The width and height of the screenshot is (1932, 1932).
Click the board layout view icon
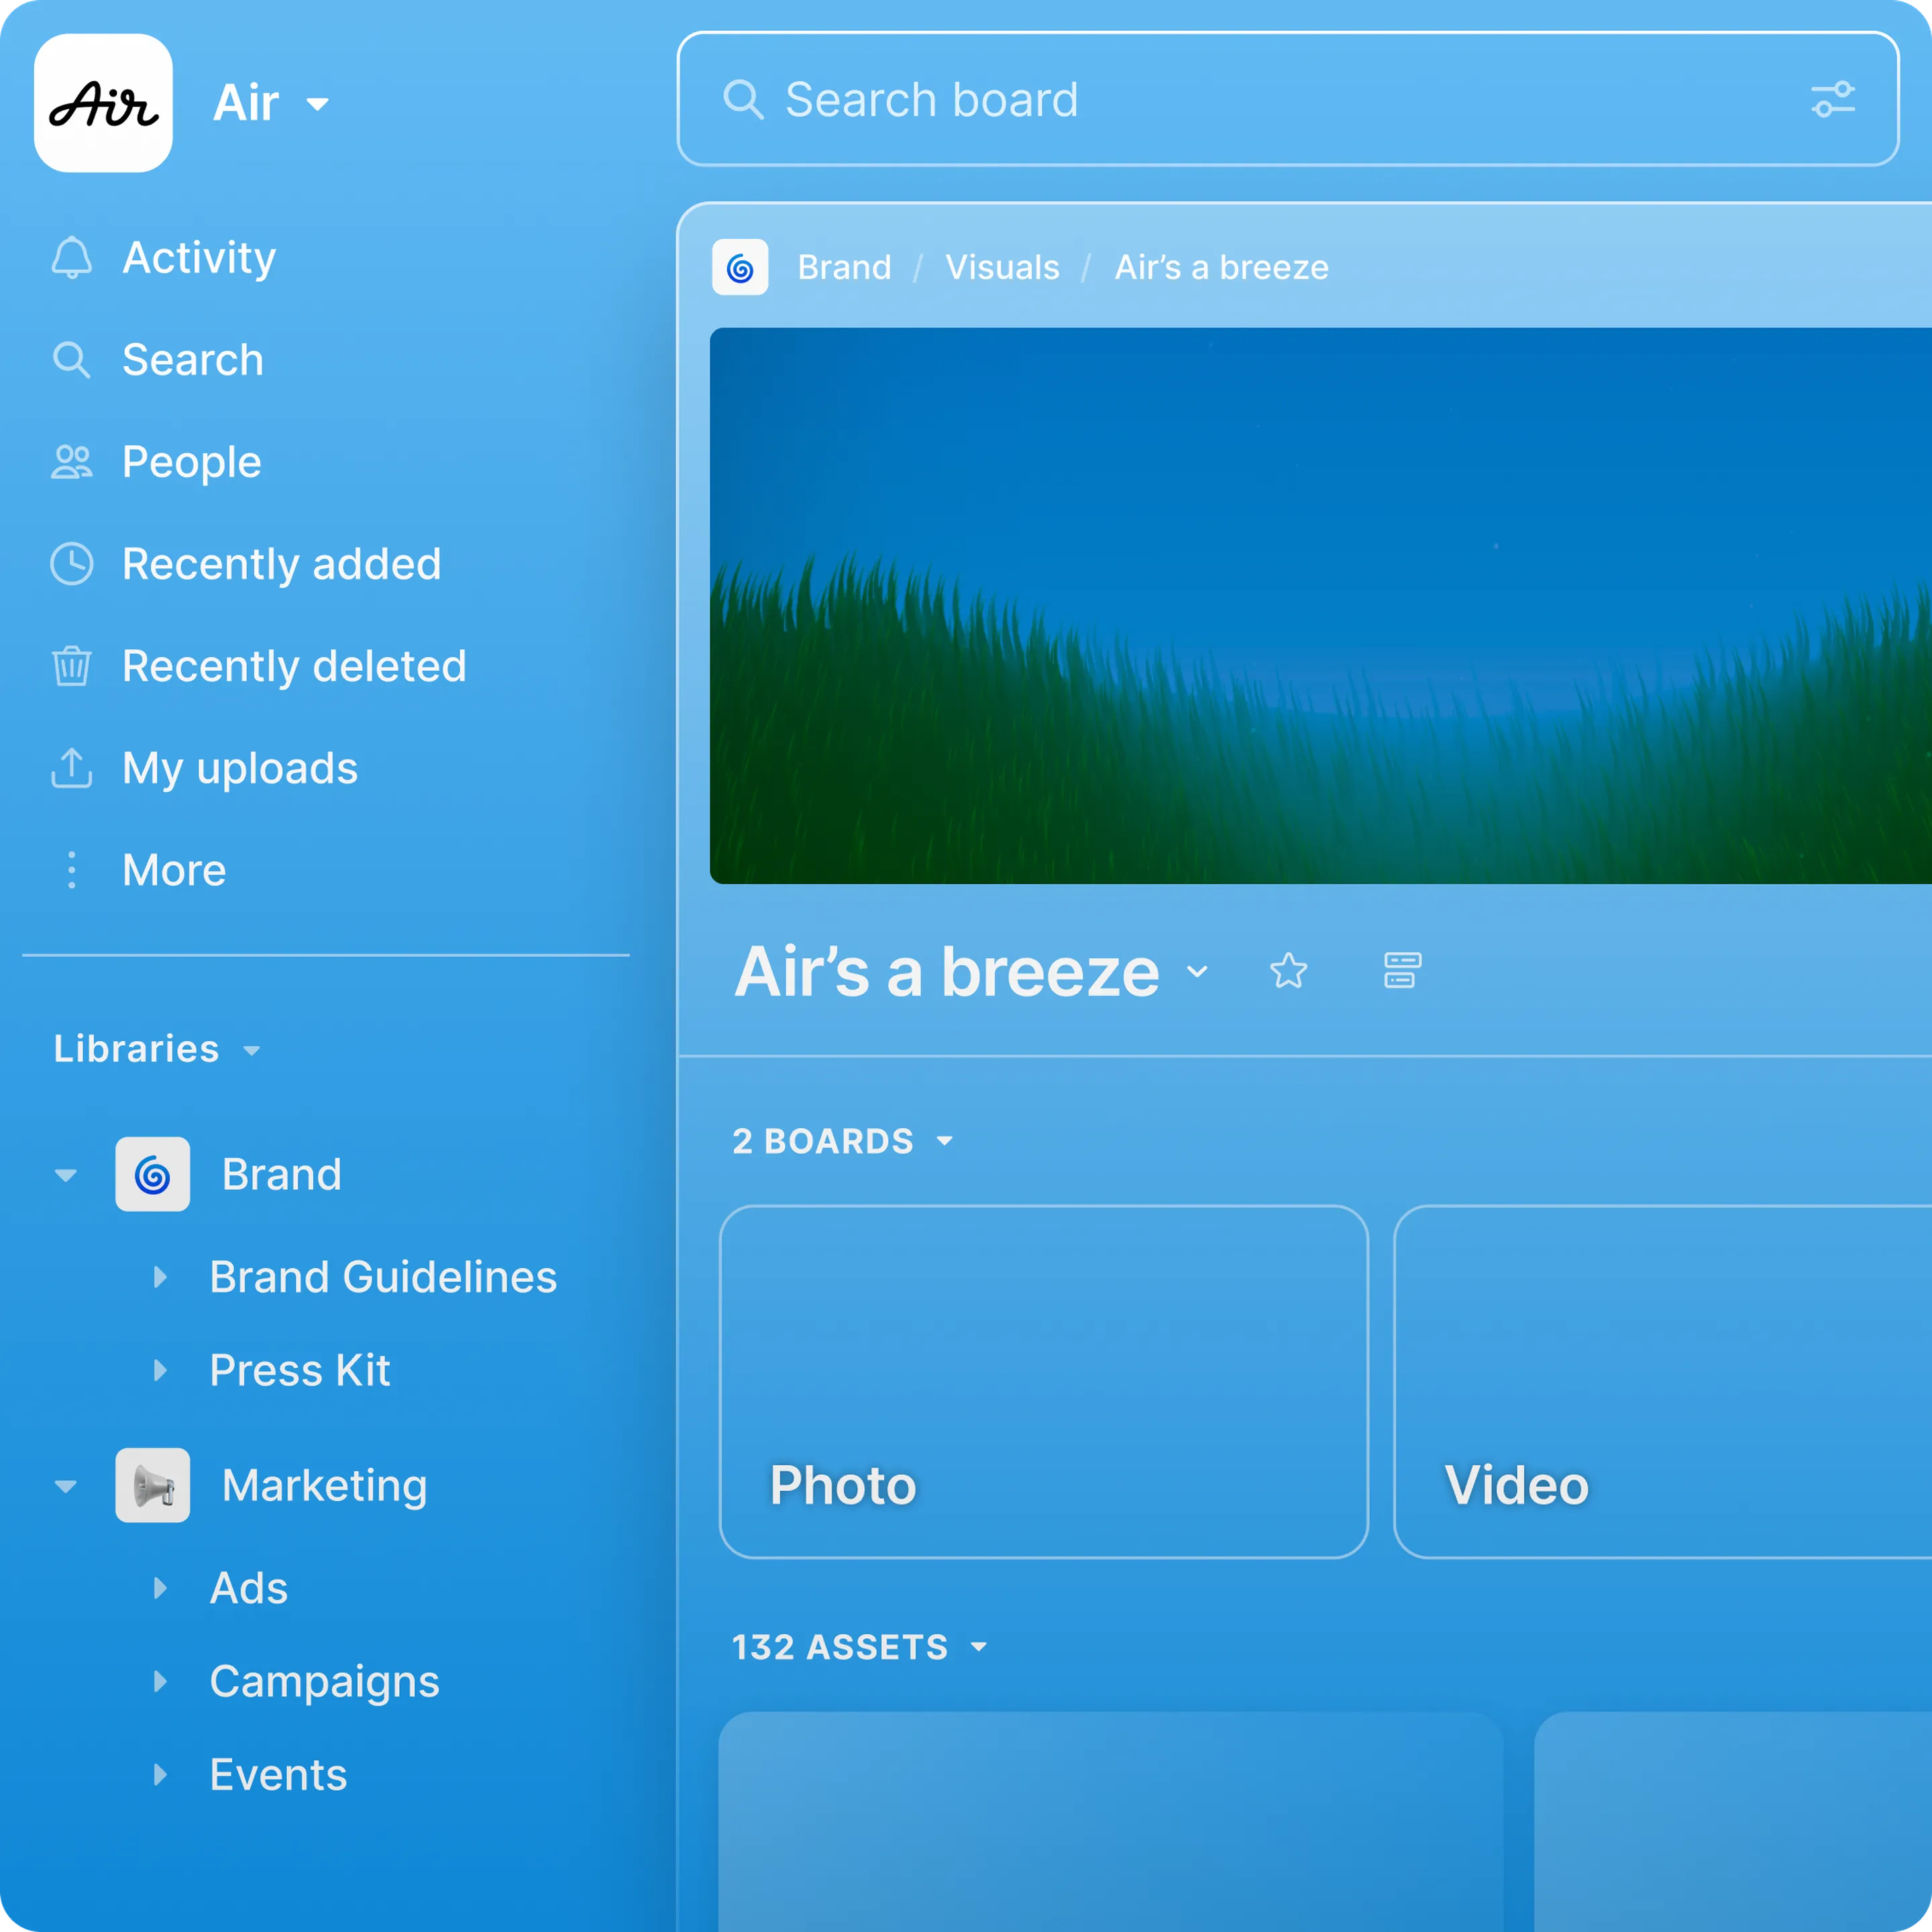[1402, 971]
